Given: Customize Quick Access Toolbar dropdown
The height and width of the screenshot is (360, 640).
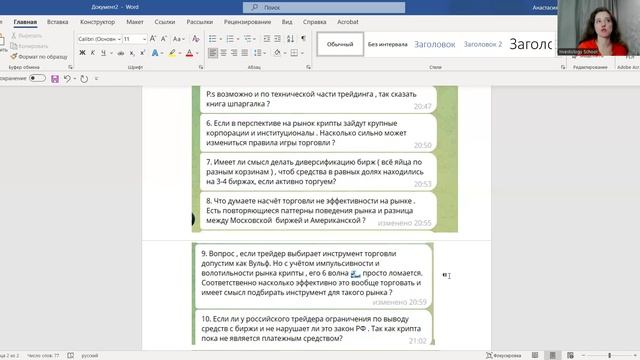Looking at the screenshot, I should click(x=96, y=79).
